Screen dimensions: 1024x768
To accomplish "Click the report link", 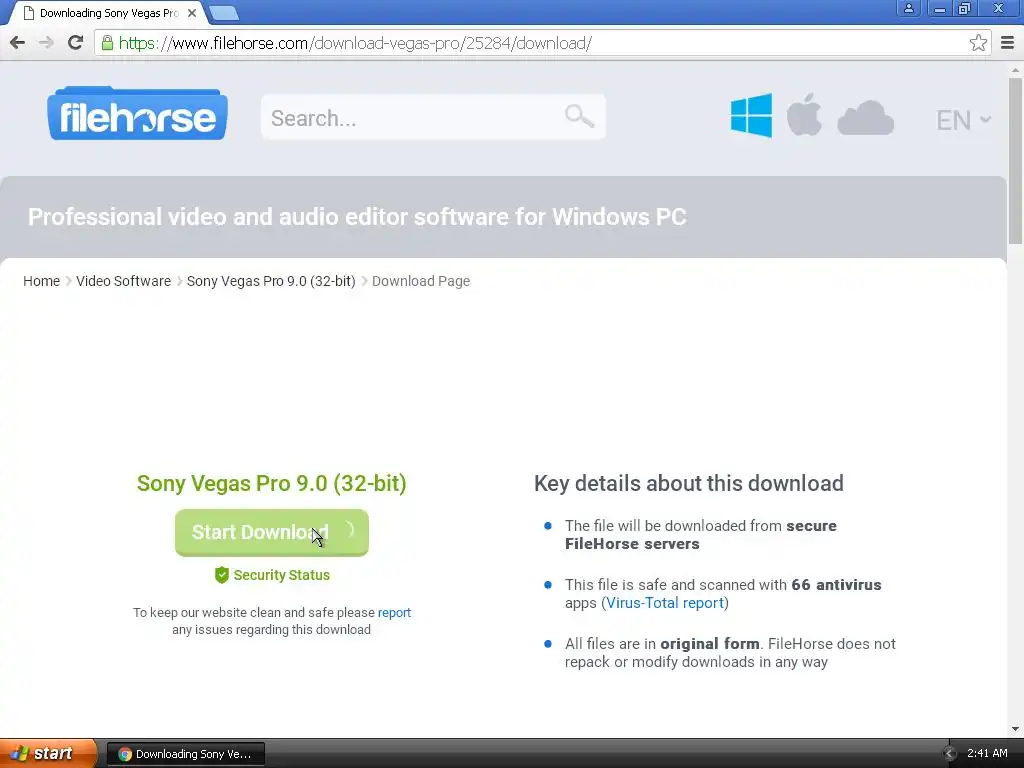I will tap(394, 613).
